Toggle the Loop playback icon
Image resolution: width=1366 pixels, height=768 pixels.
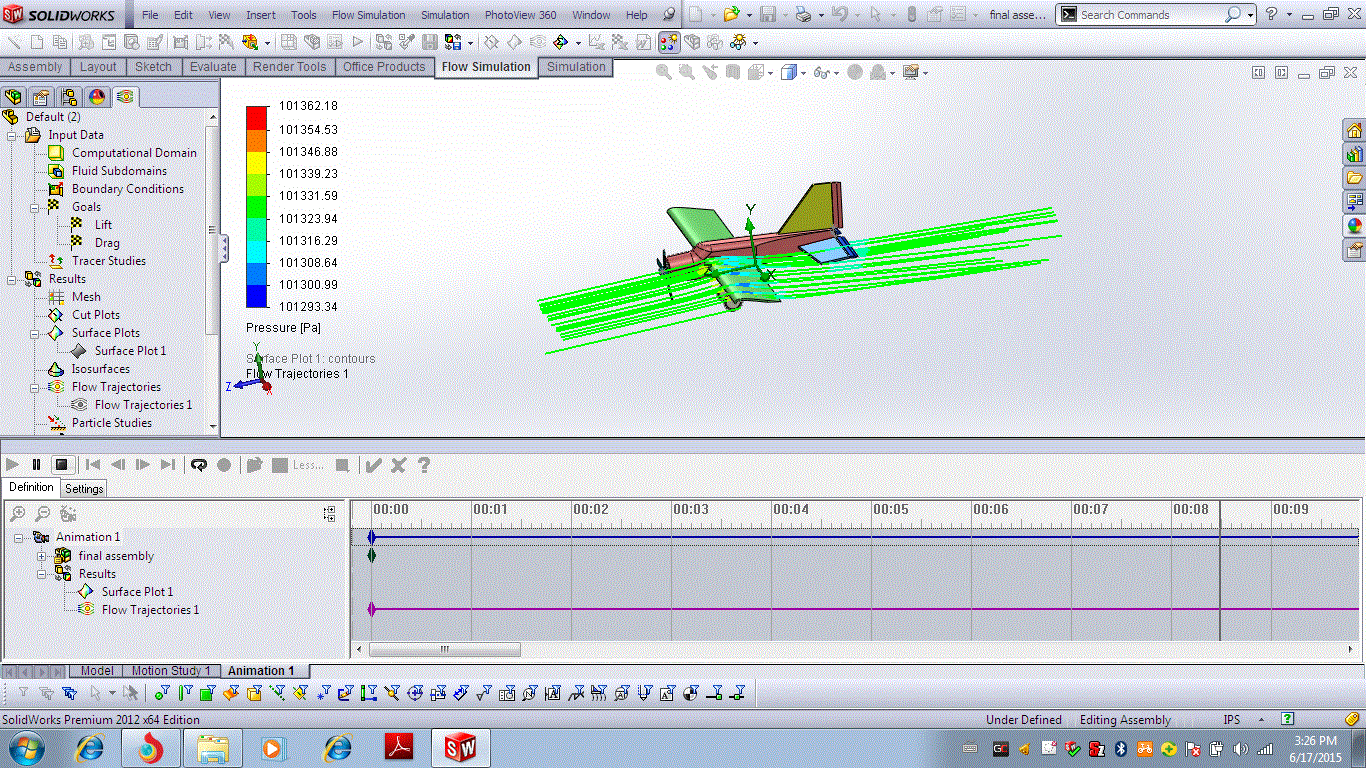point(199,465)
